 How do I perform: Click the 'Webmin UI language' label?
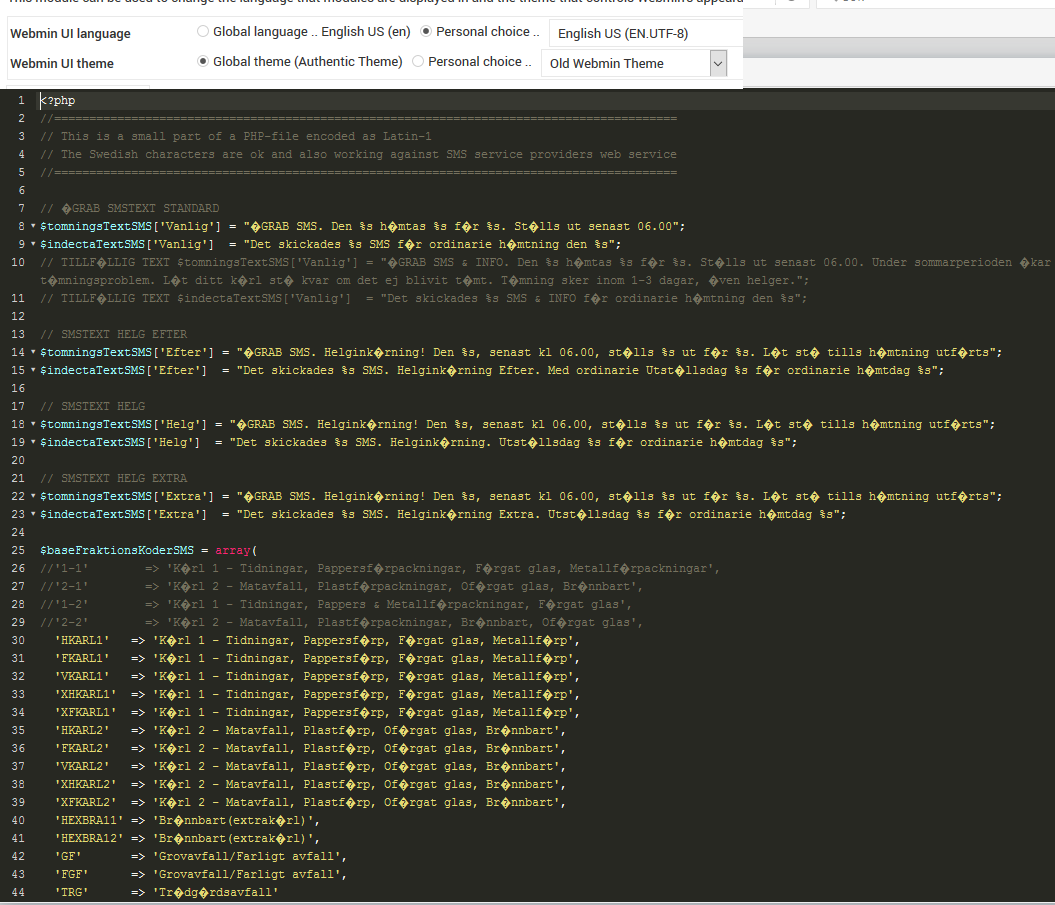71,34
